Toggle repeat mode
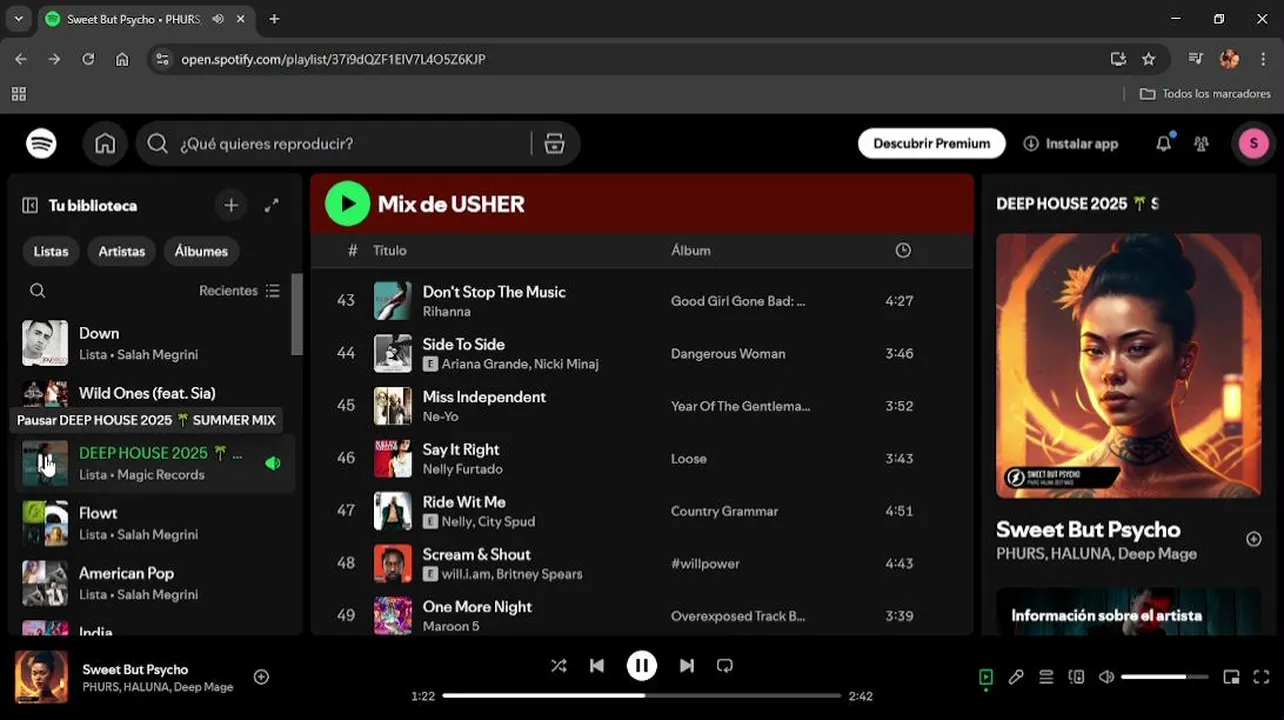1284x720 pixels. (x=725, y=666)
